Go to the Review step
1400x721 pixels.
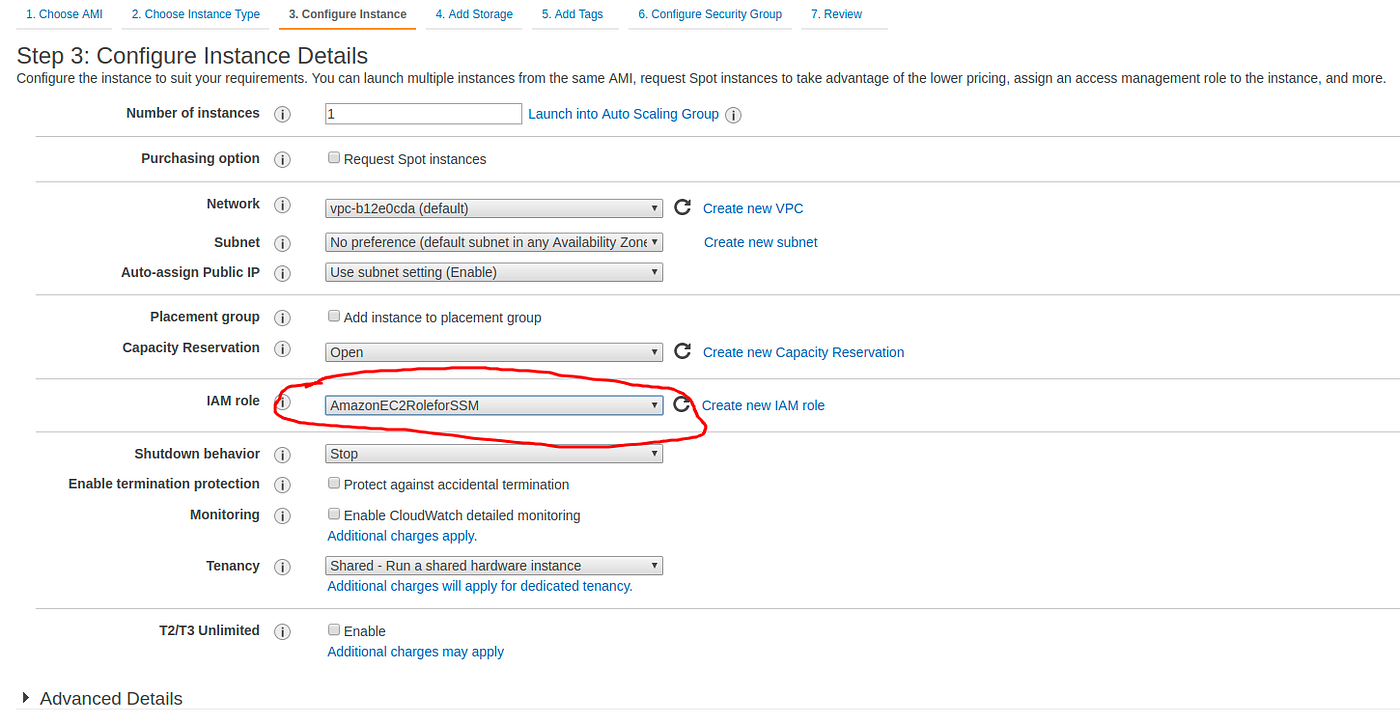837,13
